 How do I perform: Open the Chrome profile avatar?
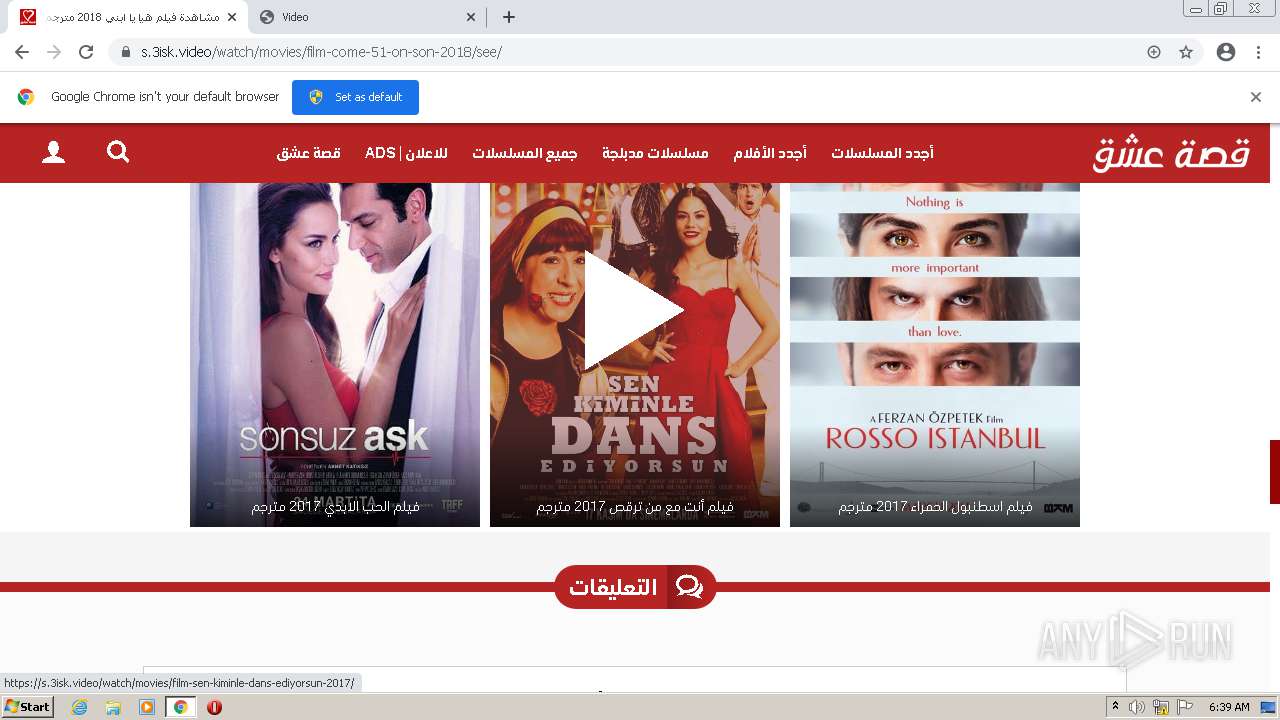click(x=1226, y=52)
